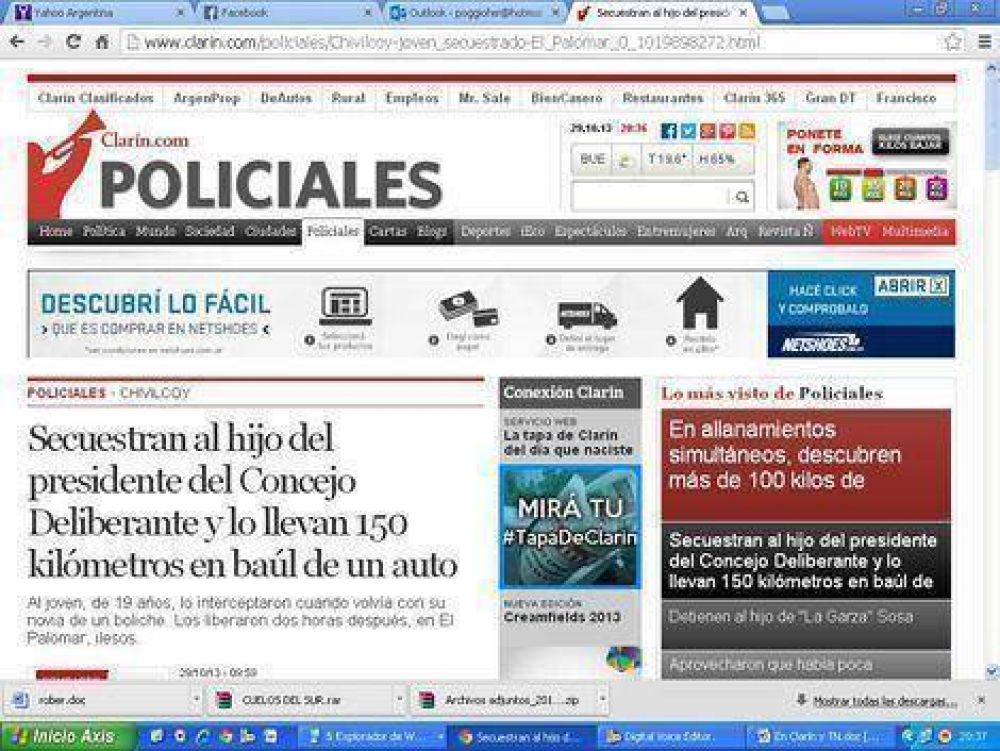Viewport: 1000px width, 751px height.
Task: Click the MIRÁ TU #TapaDeClarin thumbnail
Action: (x=570, y=527)
